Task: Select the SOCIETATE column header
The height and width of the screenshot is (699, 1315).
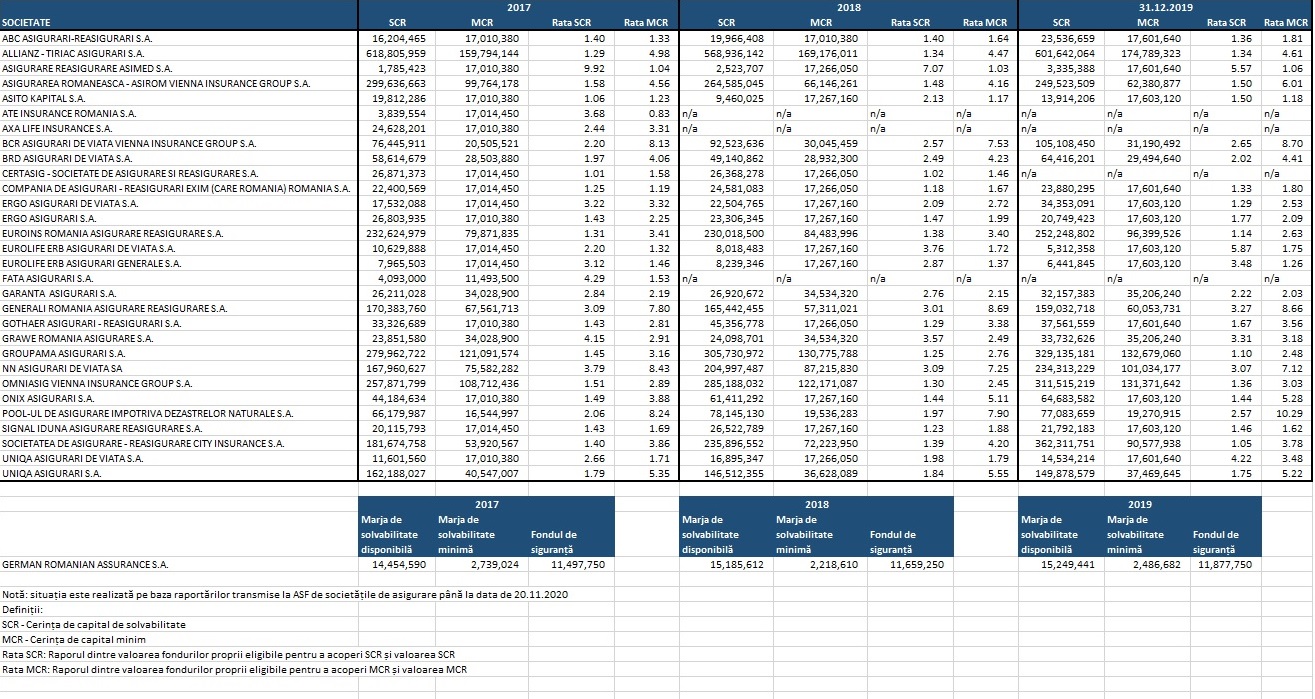Action: point(27,21)
